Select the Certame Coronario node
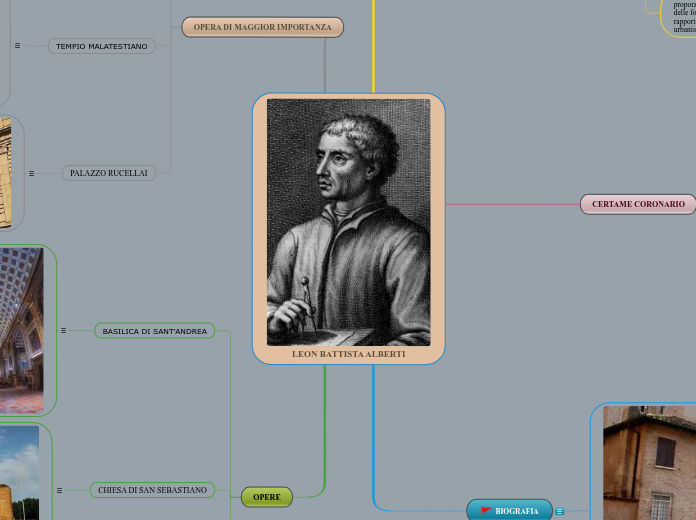Viewport: 696px width, 520px height. pos(638,204)
